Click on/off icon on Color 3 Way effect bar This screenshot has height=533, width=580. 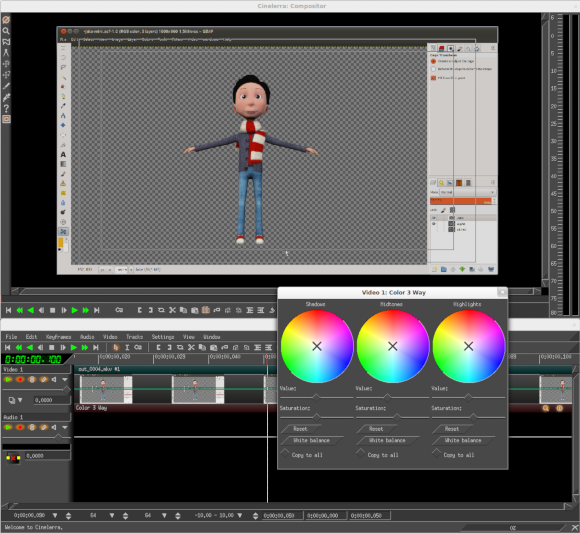pyautogui.click(x=559, y=408)
